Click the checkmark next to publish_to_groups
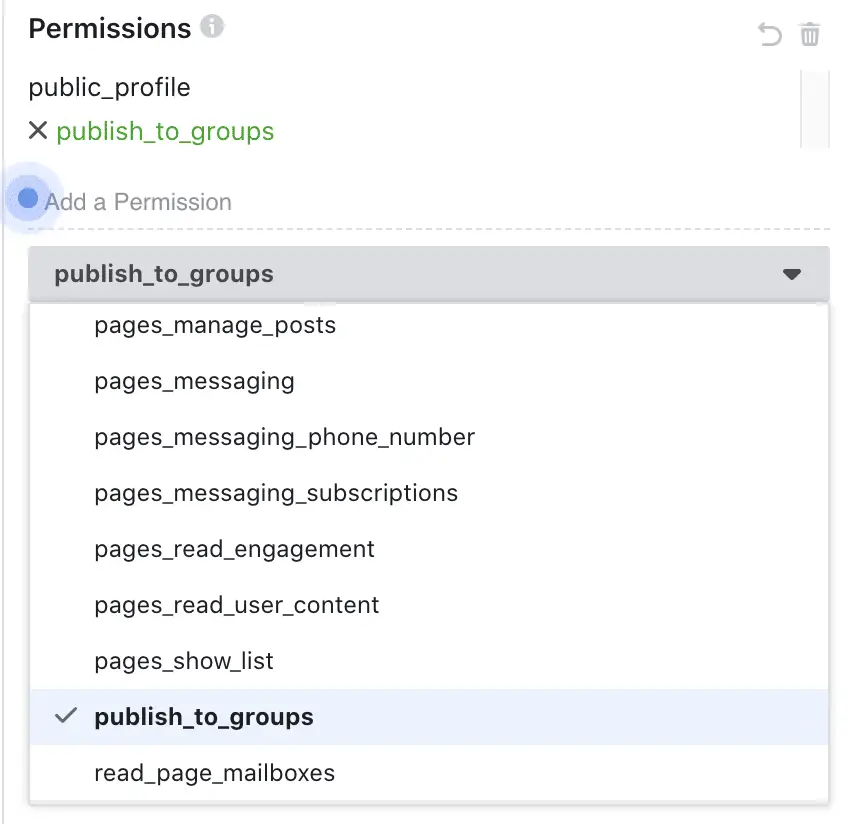This screenshot has width=848, height=824. [x=66, y=716]
